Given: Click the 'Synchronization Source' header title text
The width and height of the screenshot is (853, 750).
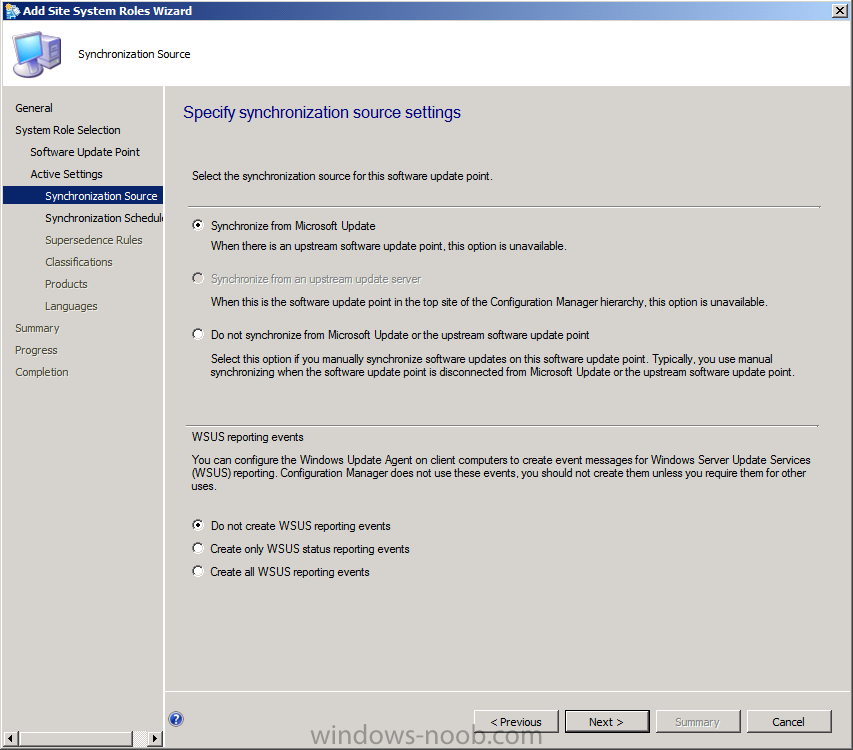Looking at the screenshot, I should point(134,54).
